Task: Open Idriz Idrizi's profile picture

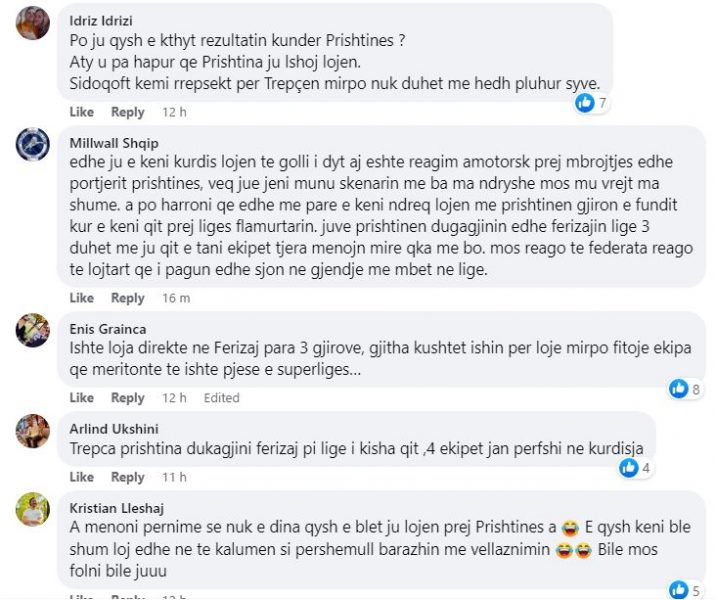Action: 32,23
